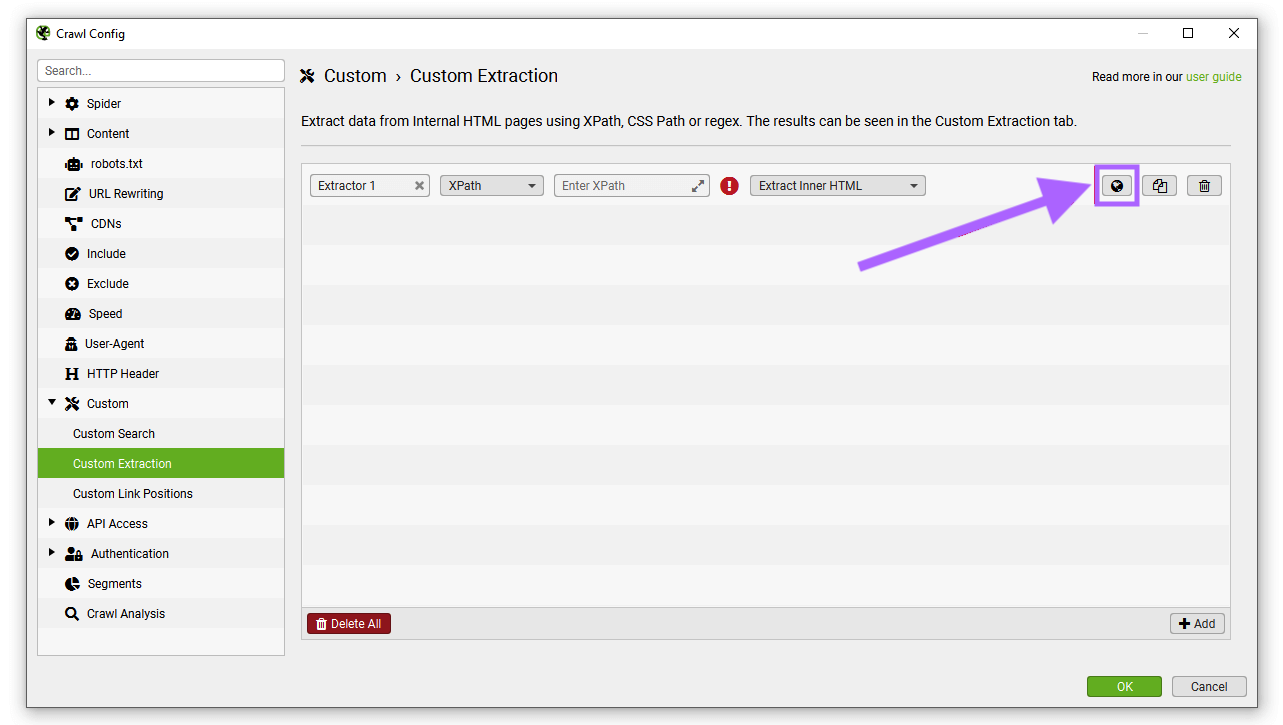
Task: Click the Include checkmark icon in the sidebar
Action: [73, 253]
